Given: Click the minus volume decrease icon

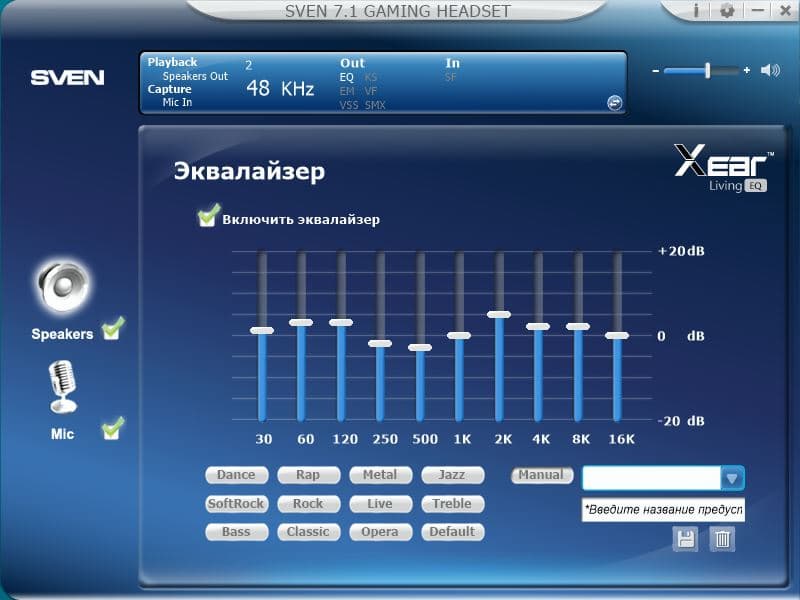Looking at the screenshot, I should 656,71.
